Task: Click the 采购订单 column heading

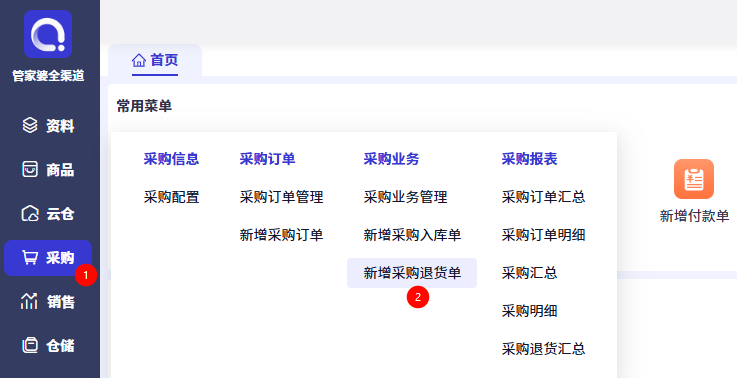Action: 267,159
